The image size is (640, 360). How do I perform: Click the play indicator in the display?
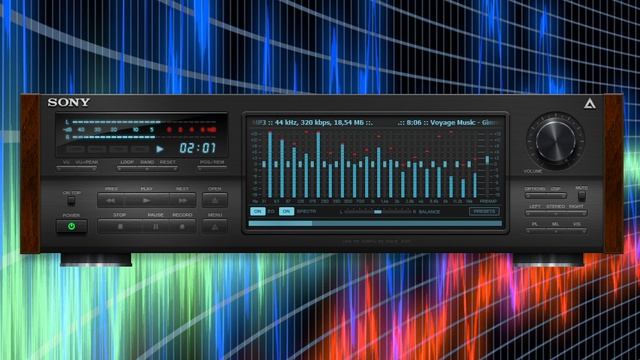coord(160,149)
